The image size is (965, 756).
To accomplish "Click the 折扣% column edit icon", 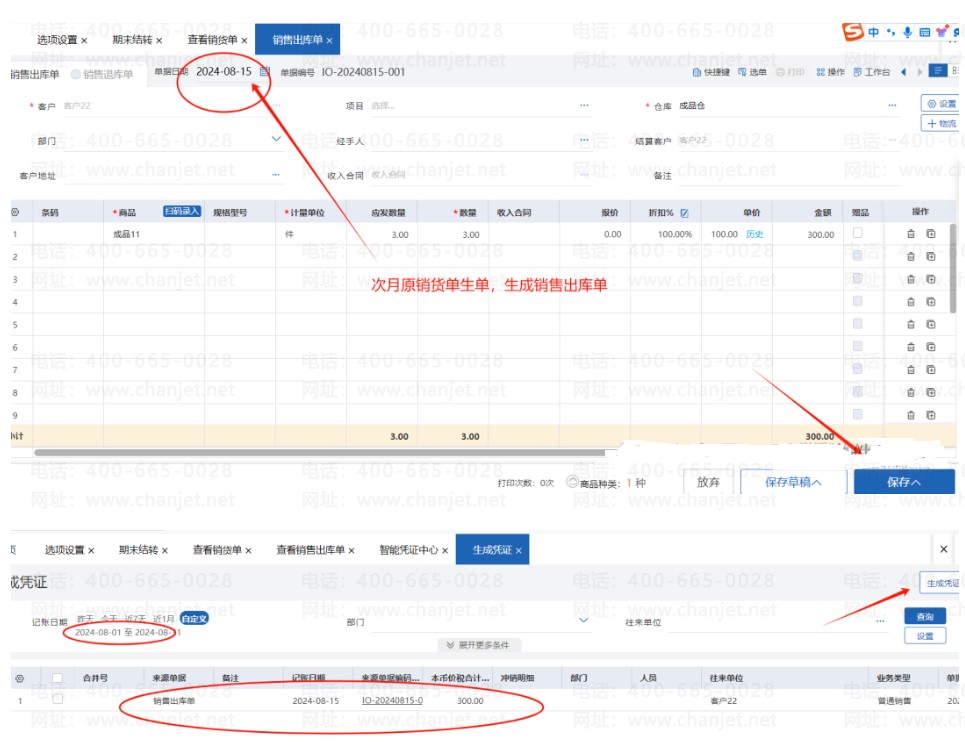I will [x=684, y=213].
